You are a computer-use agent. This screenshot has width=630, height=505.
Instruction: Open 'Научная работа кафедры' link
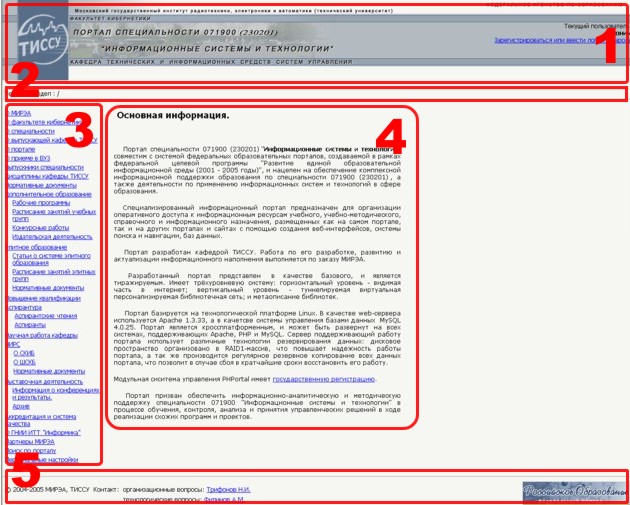click(x=43, y=335)
